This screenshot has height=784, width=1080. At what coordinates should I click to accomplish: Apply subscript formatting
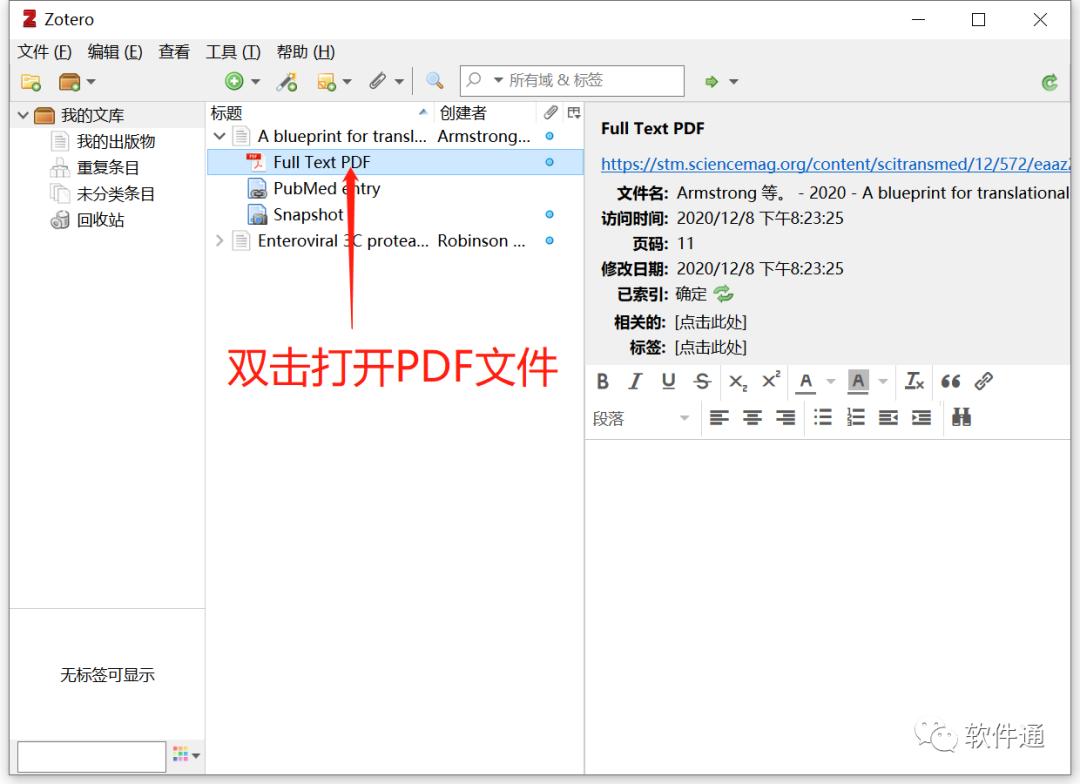(738, 382)
